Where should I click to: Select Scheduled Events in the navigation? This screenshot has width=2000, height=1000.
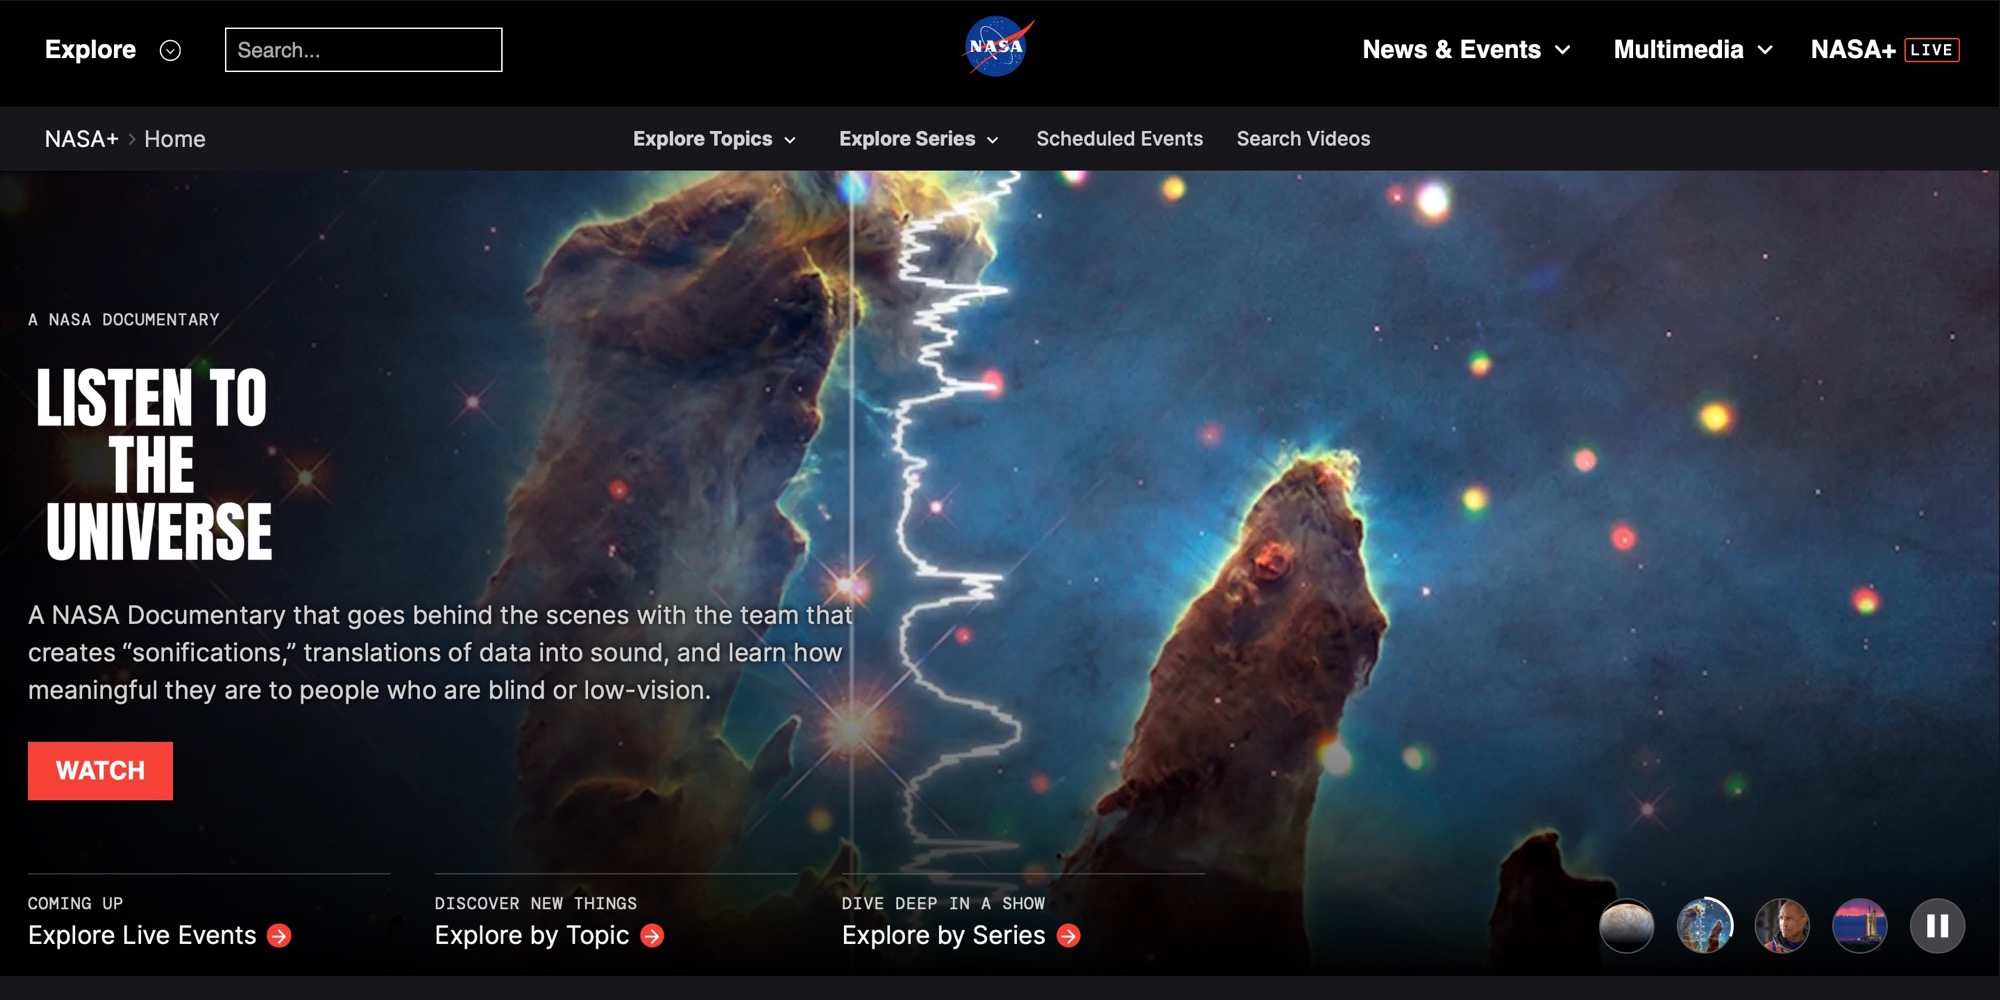tap(1120, 139)
